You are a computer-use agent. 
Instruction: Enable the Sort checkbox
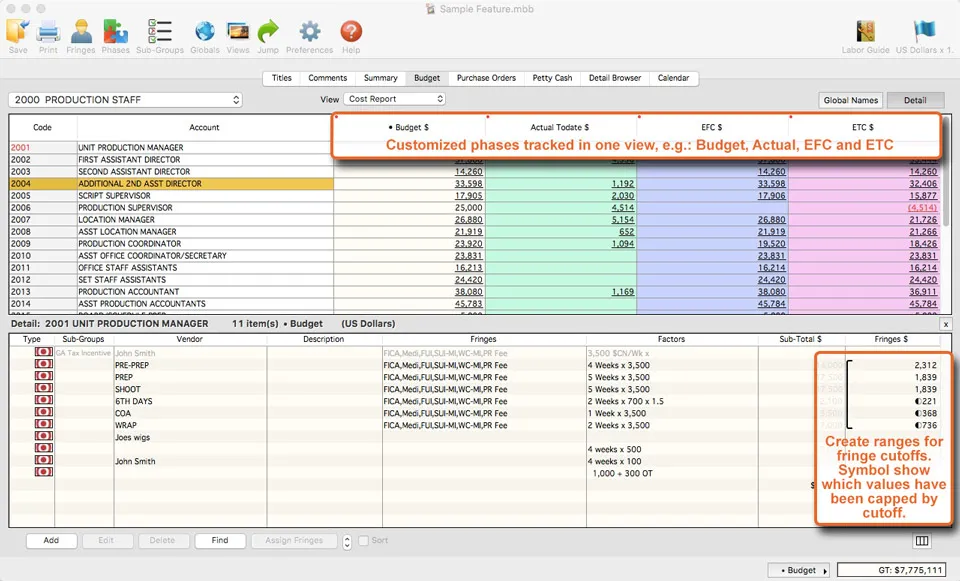pyautogui.click(x=363, y=540)
